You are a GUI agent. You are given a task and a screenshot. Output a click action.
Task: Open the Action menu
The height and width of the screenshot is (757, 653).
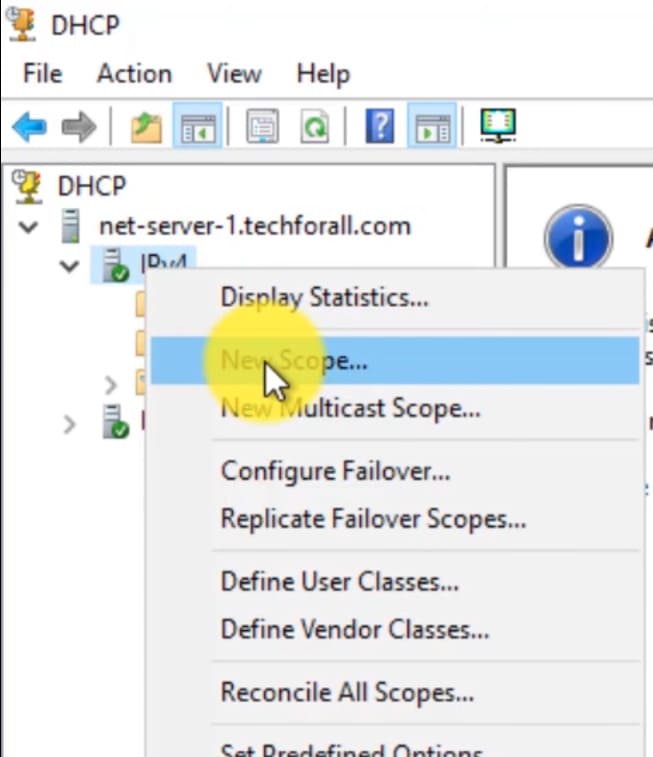134,74
